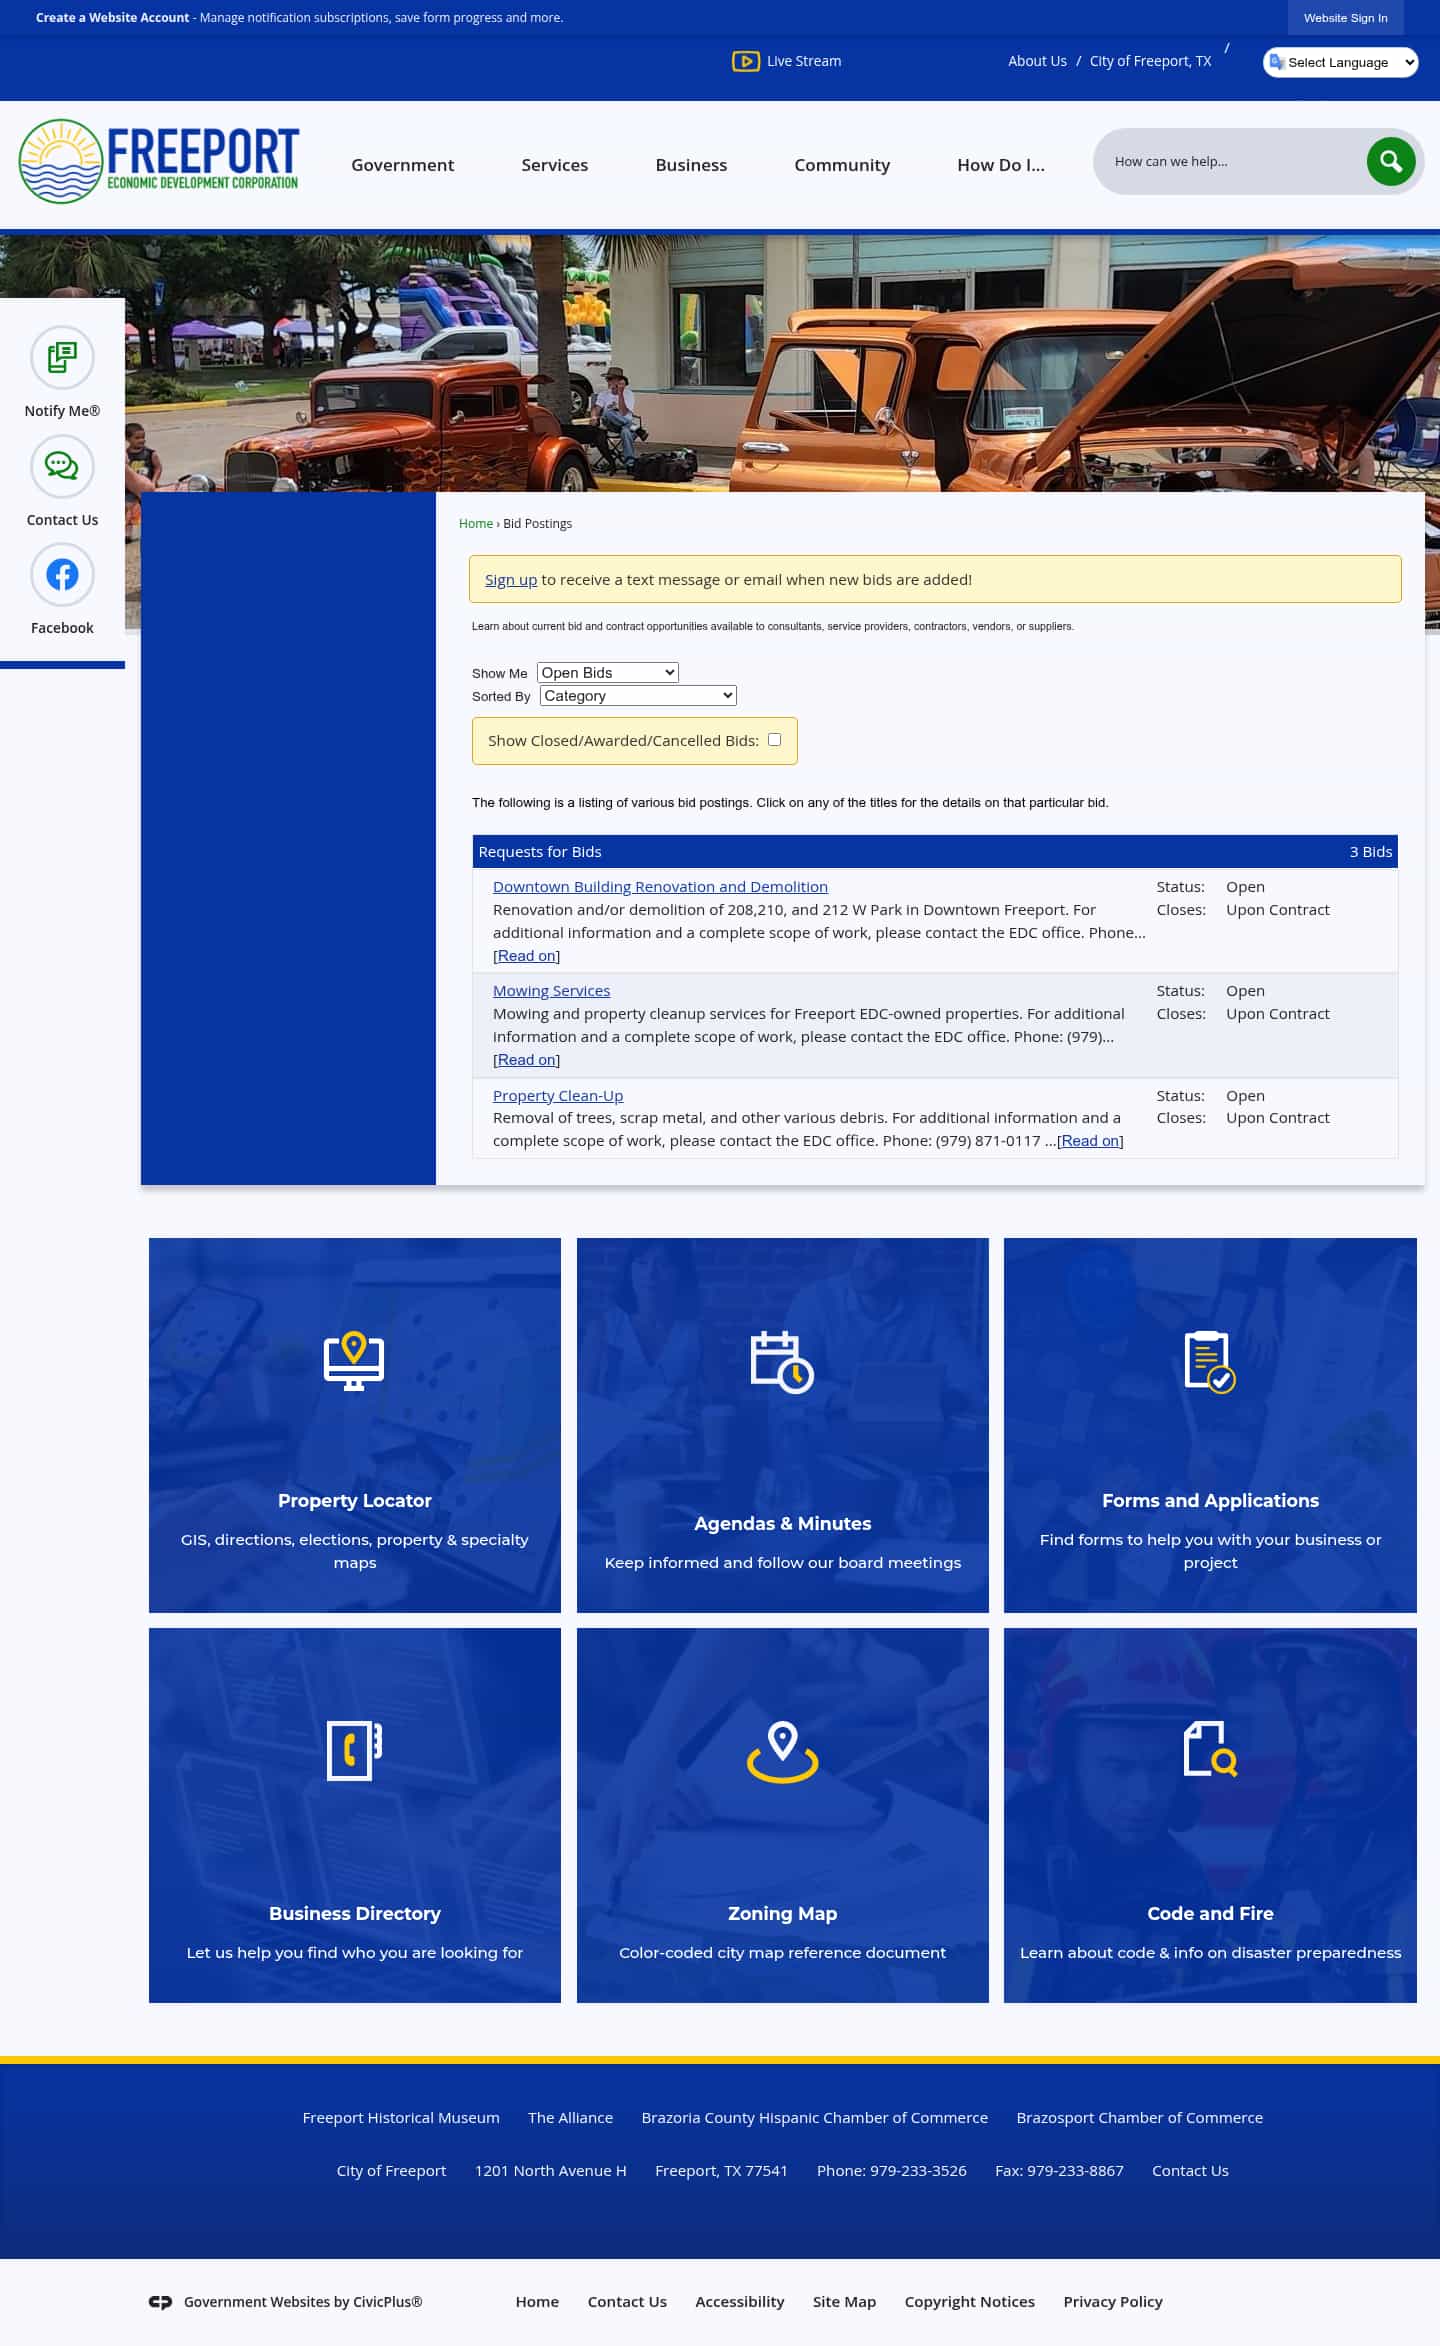Click Accessibility in the bottom footer
This screenshot has height=2346, width=1440.
click(x=739, y=2301)
